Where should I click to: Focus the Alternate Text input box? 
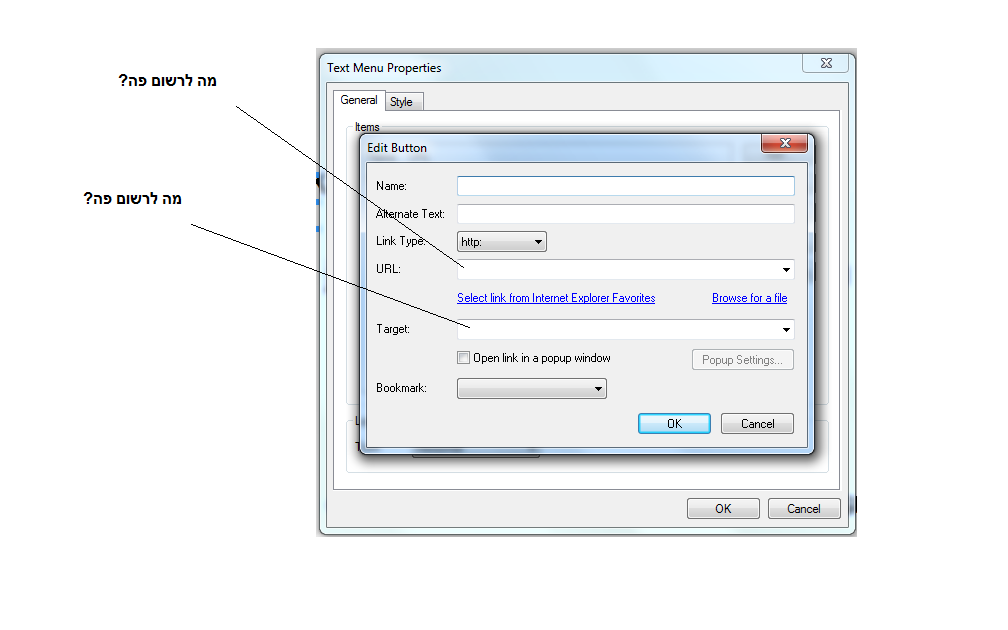click(x=625, y=214)
